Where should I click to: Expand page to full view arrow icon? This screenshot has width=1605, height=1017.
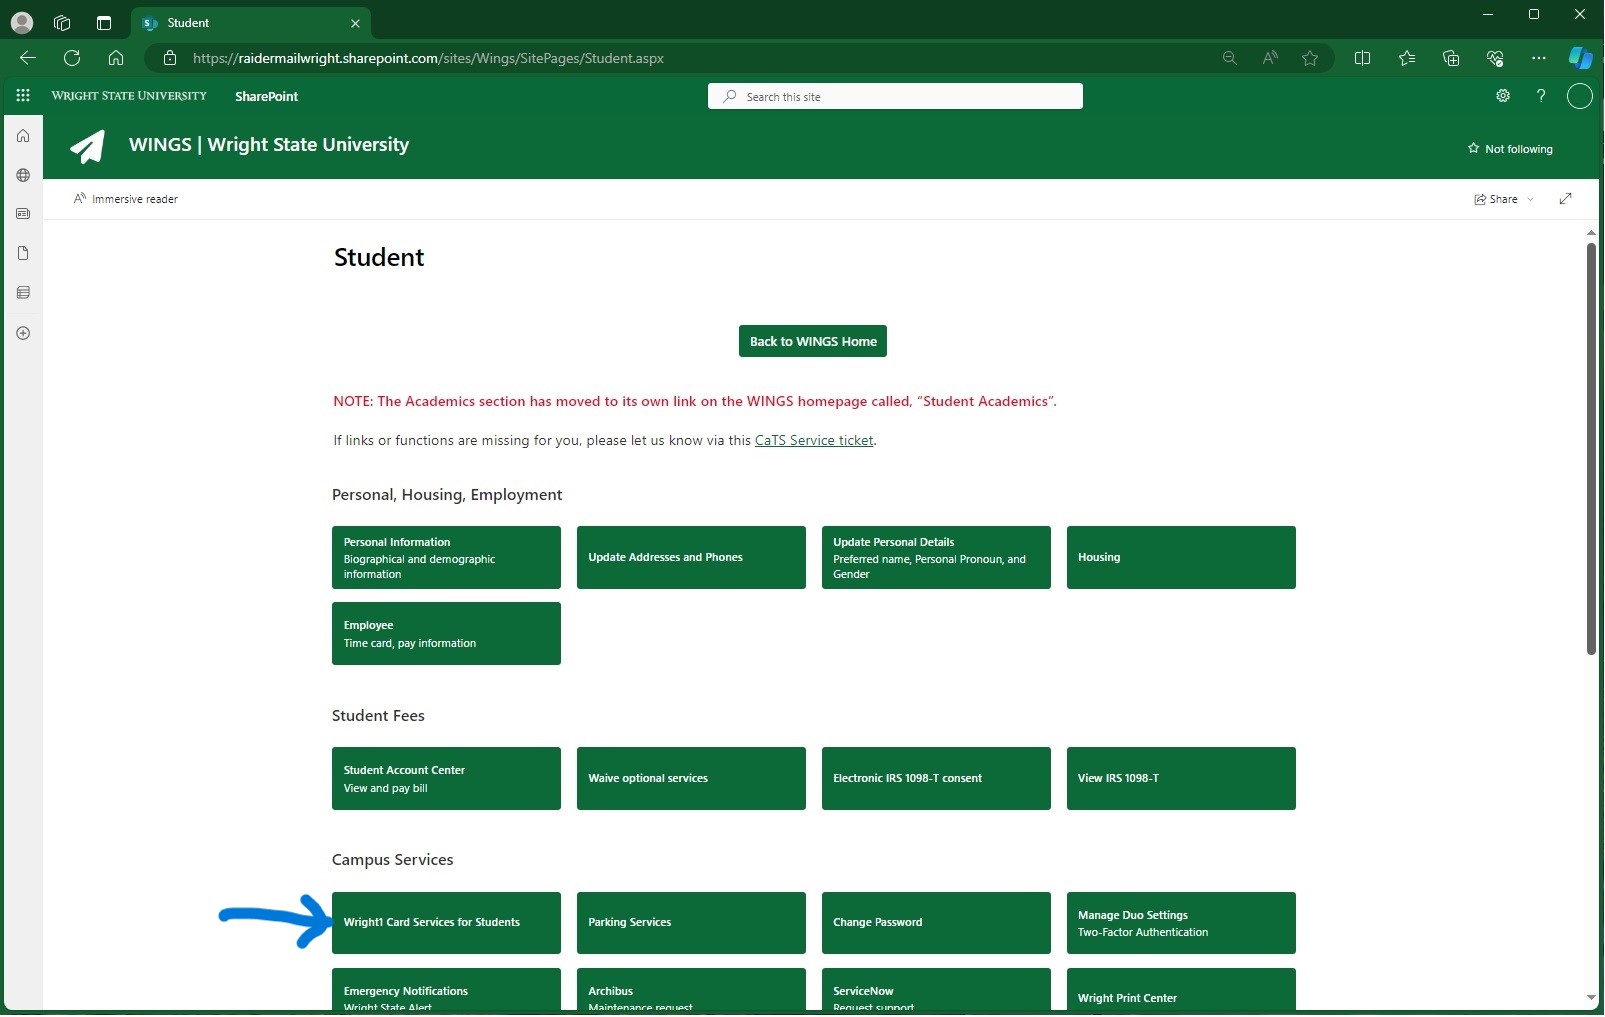tap(1565, 199)
